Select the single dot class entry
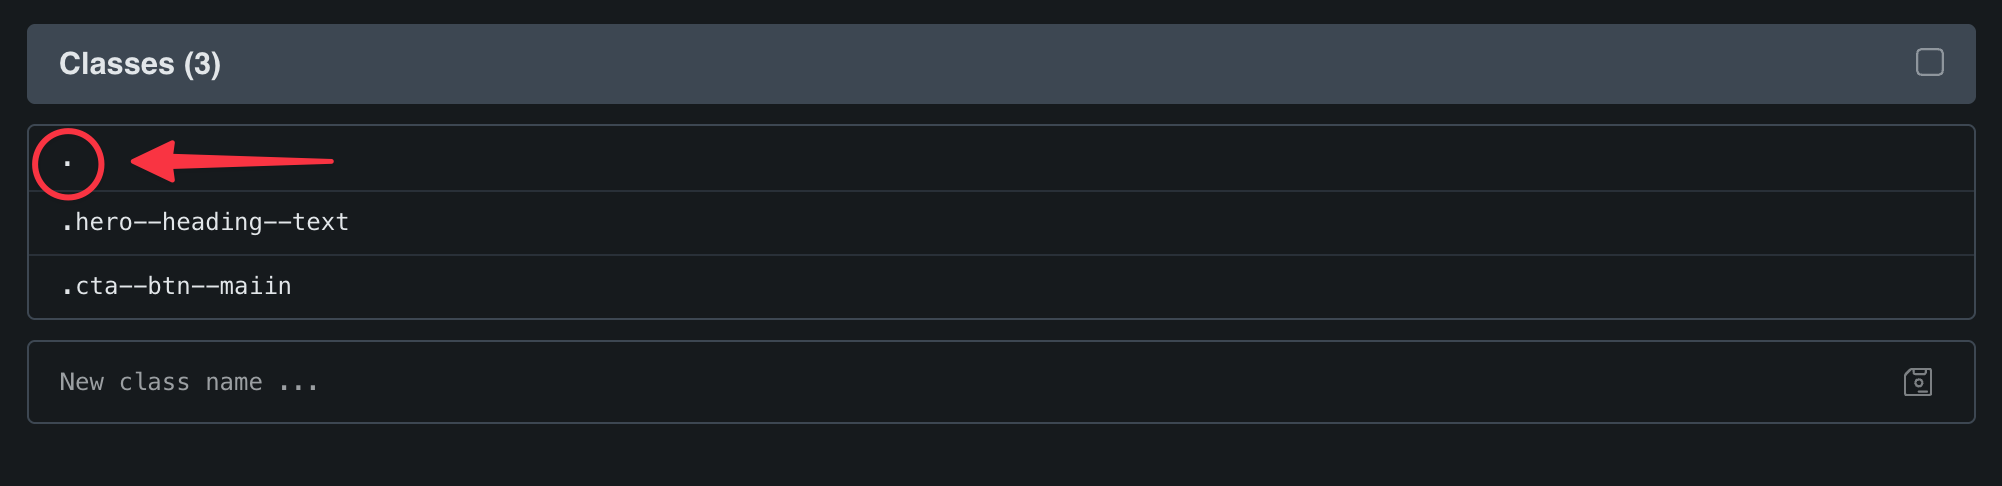The height and width of the screenshot is (486, 2002). click(x=68, y=160)
